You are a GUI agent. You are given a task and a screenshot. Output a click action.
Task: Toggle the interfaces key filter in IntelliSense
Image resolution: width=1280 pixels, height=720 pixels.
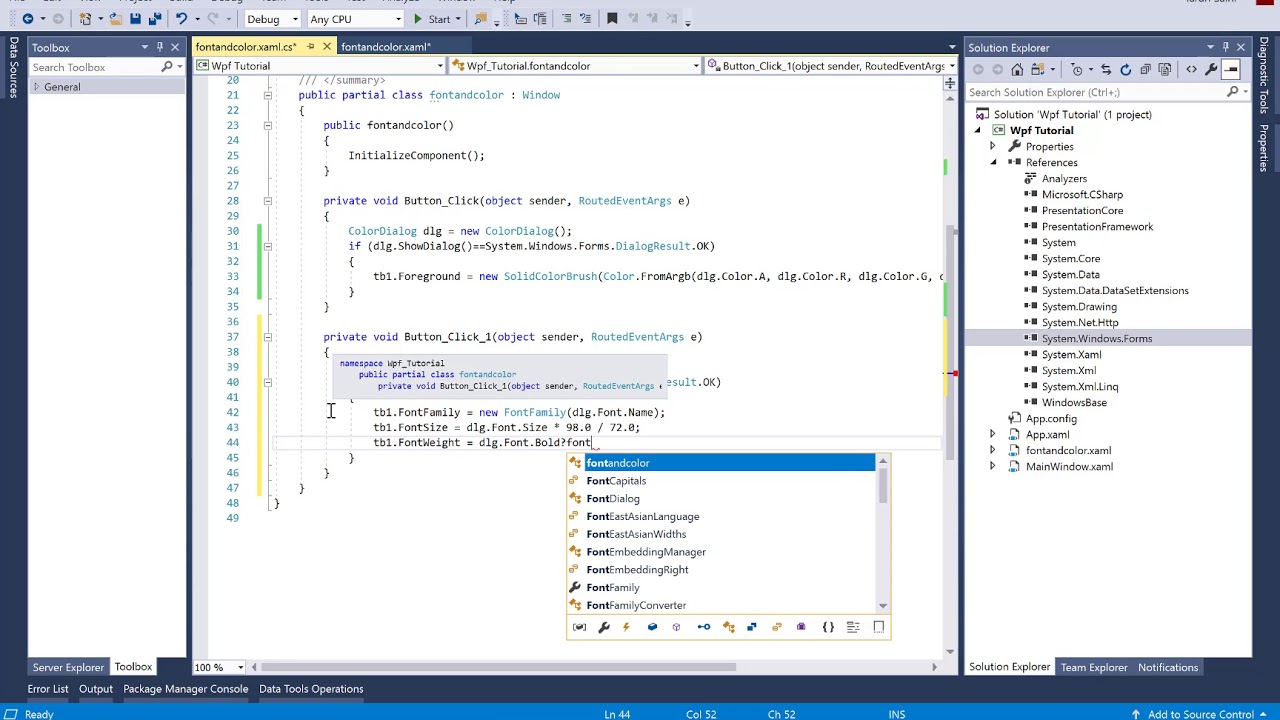[703, 627]
